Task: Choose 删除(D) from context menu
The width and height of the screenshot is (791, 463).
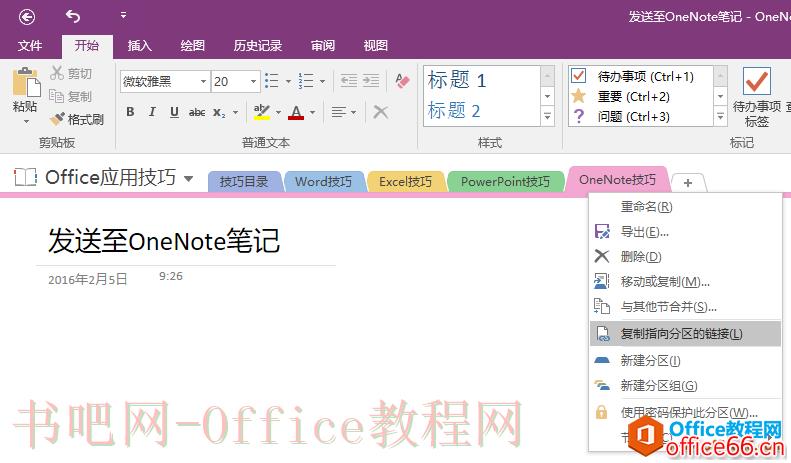Action: 685,257
